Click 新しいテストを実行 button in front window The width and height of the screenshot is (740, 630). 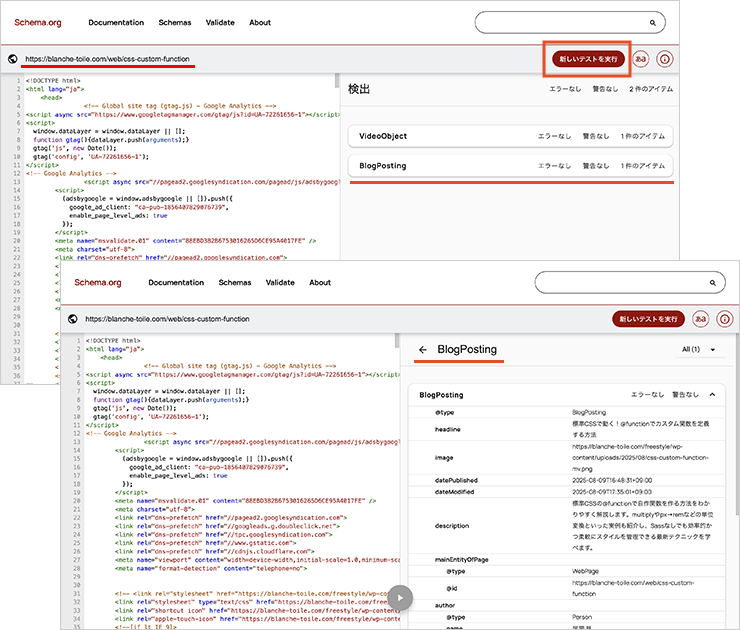(648, 319)
